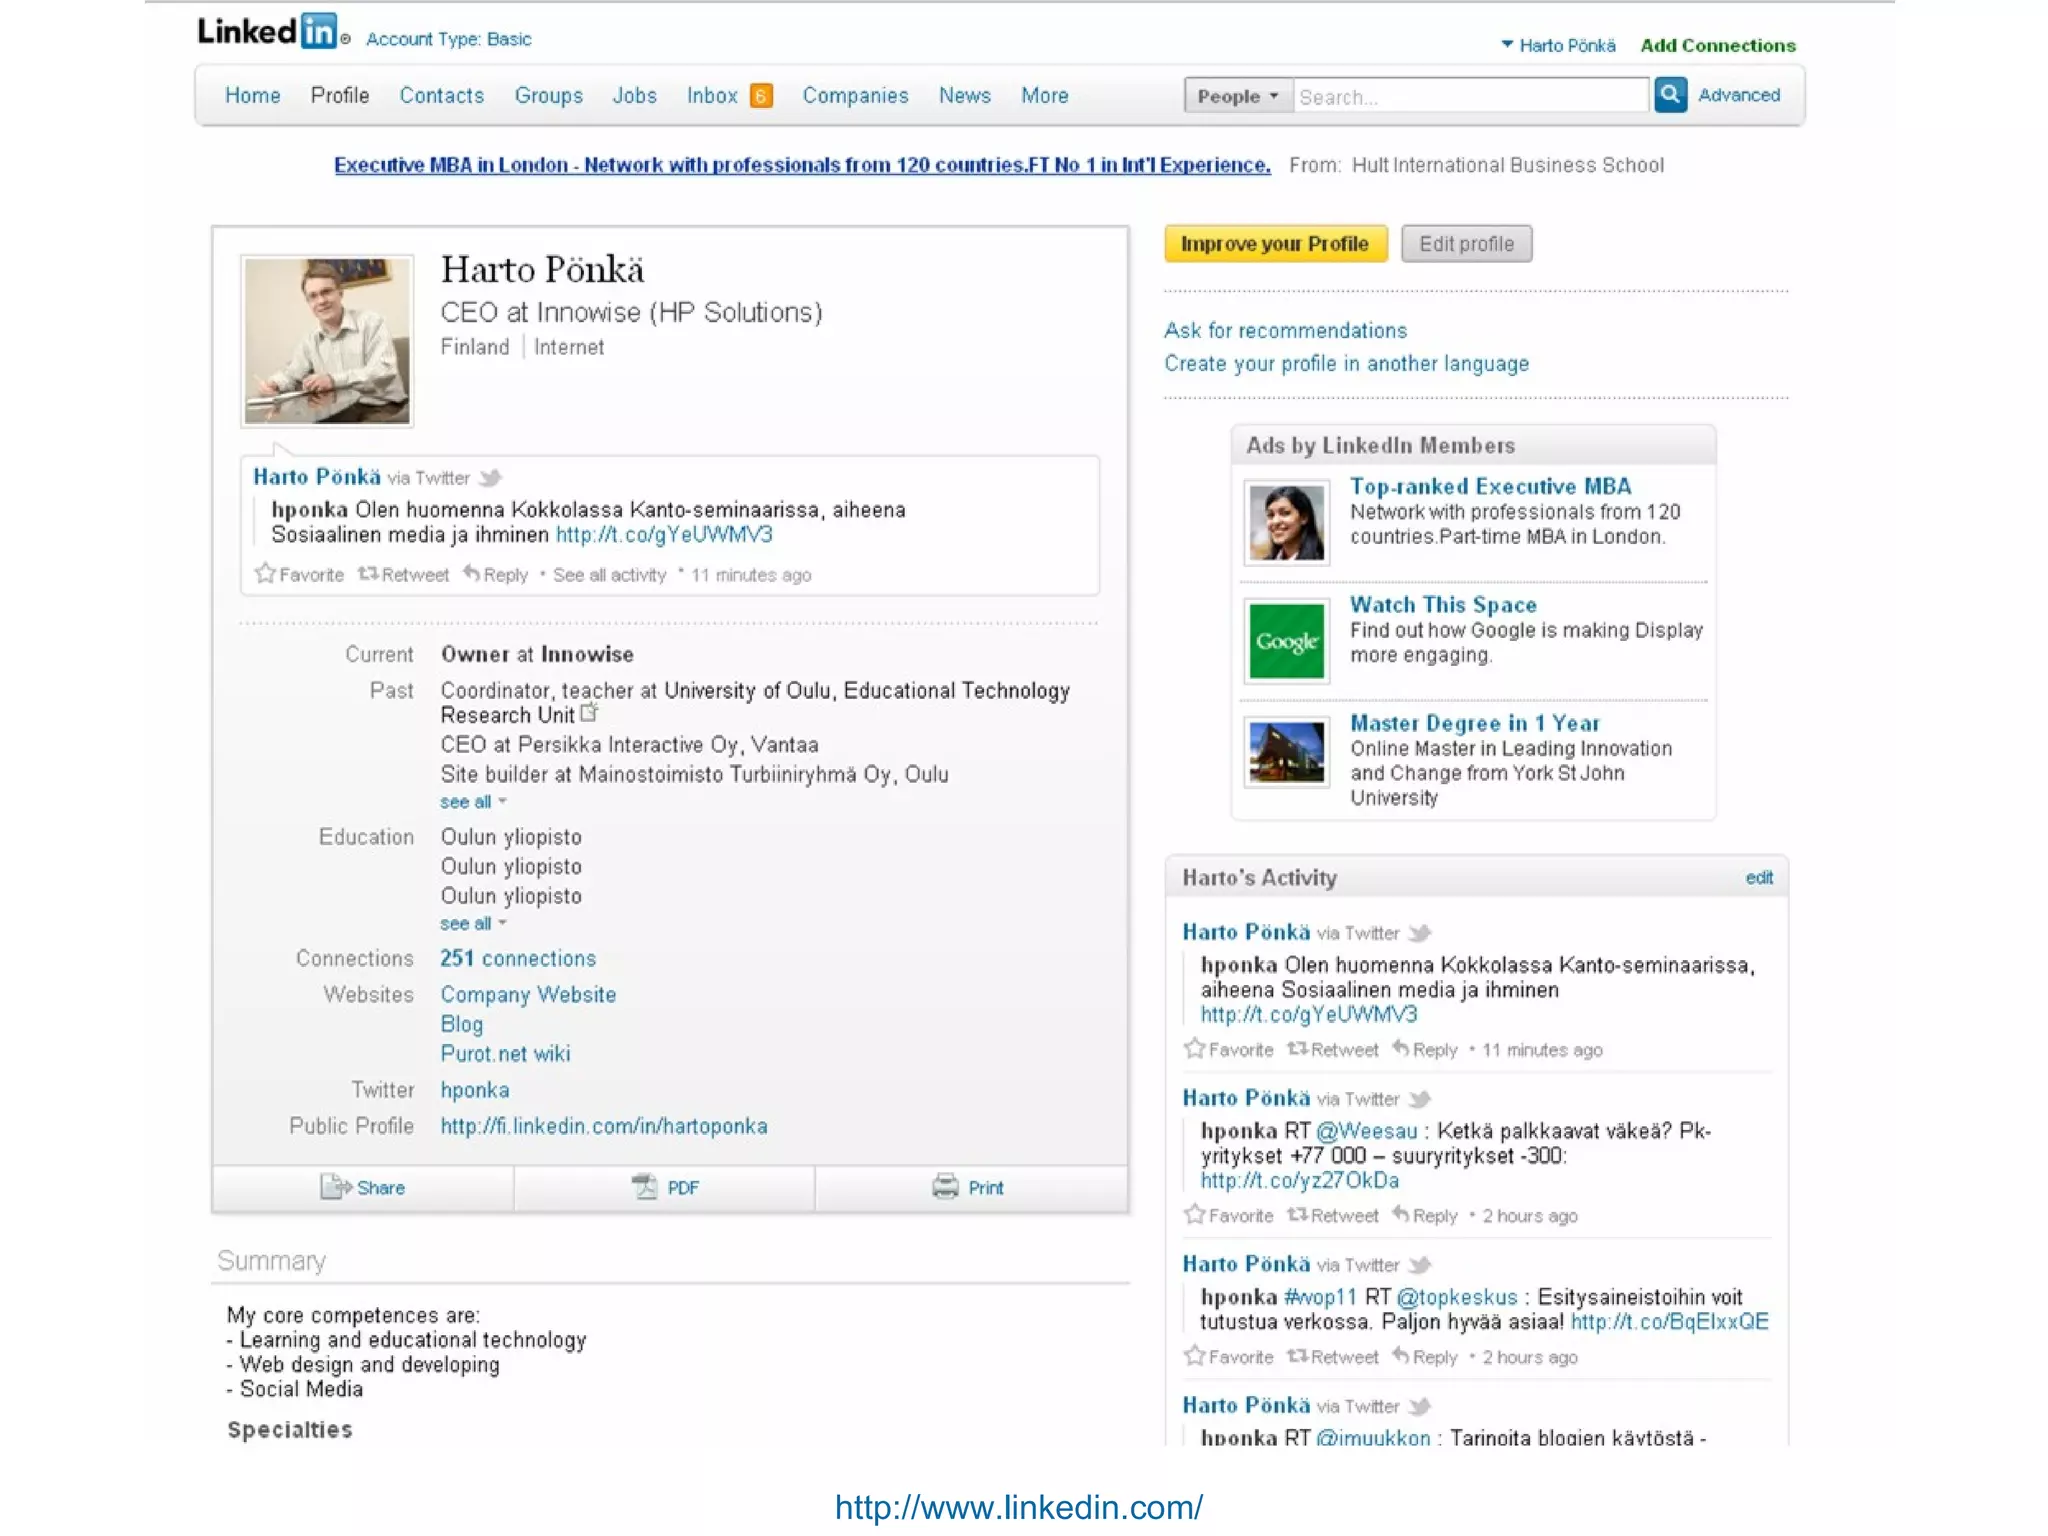Click the Improve your Profile button
2048x1536 pixels.
[1275, 244]
